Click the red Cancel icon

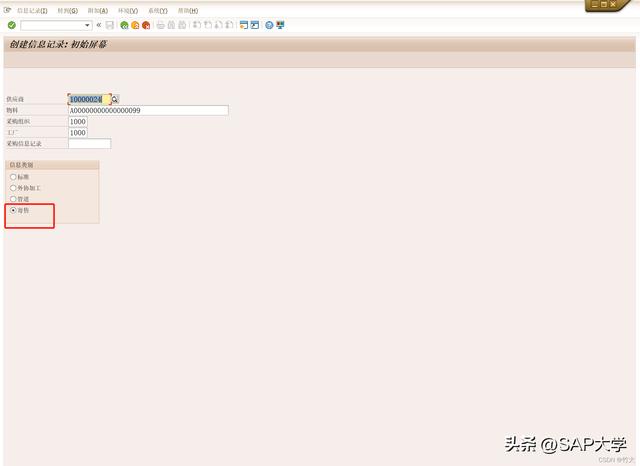click(146, 25)
